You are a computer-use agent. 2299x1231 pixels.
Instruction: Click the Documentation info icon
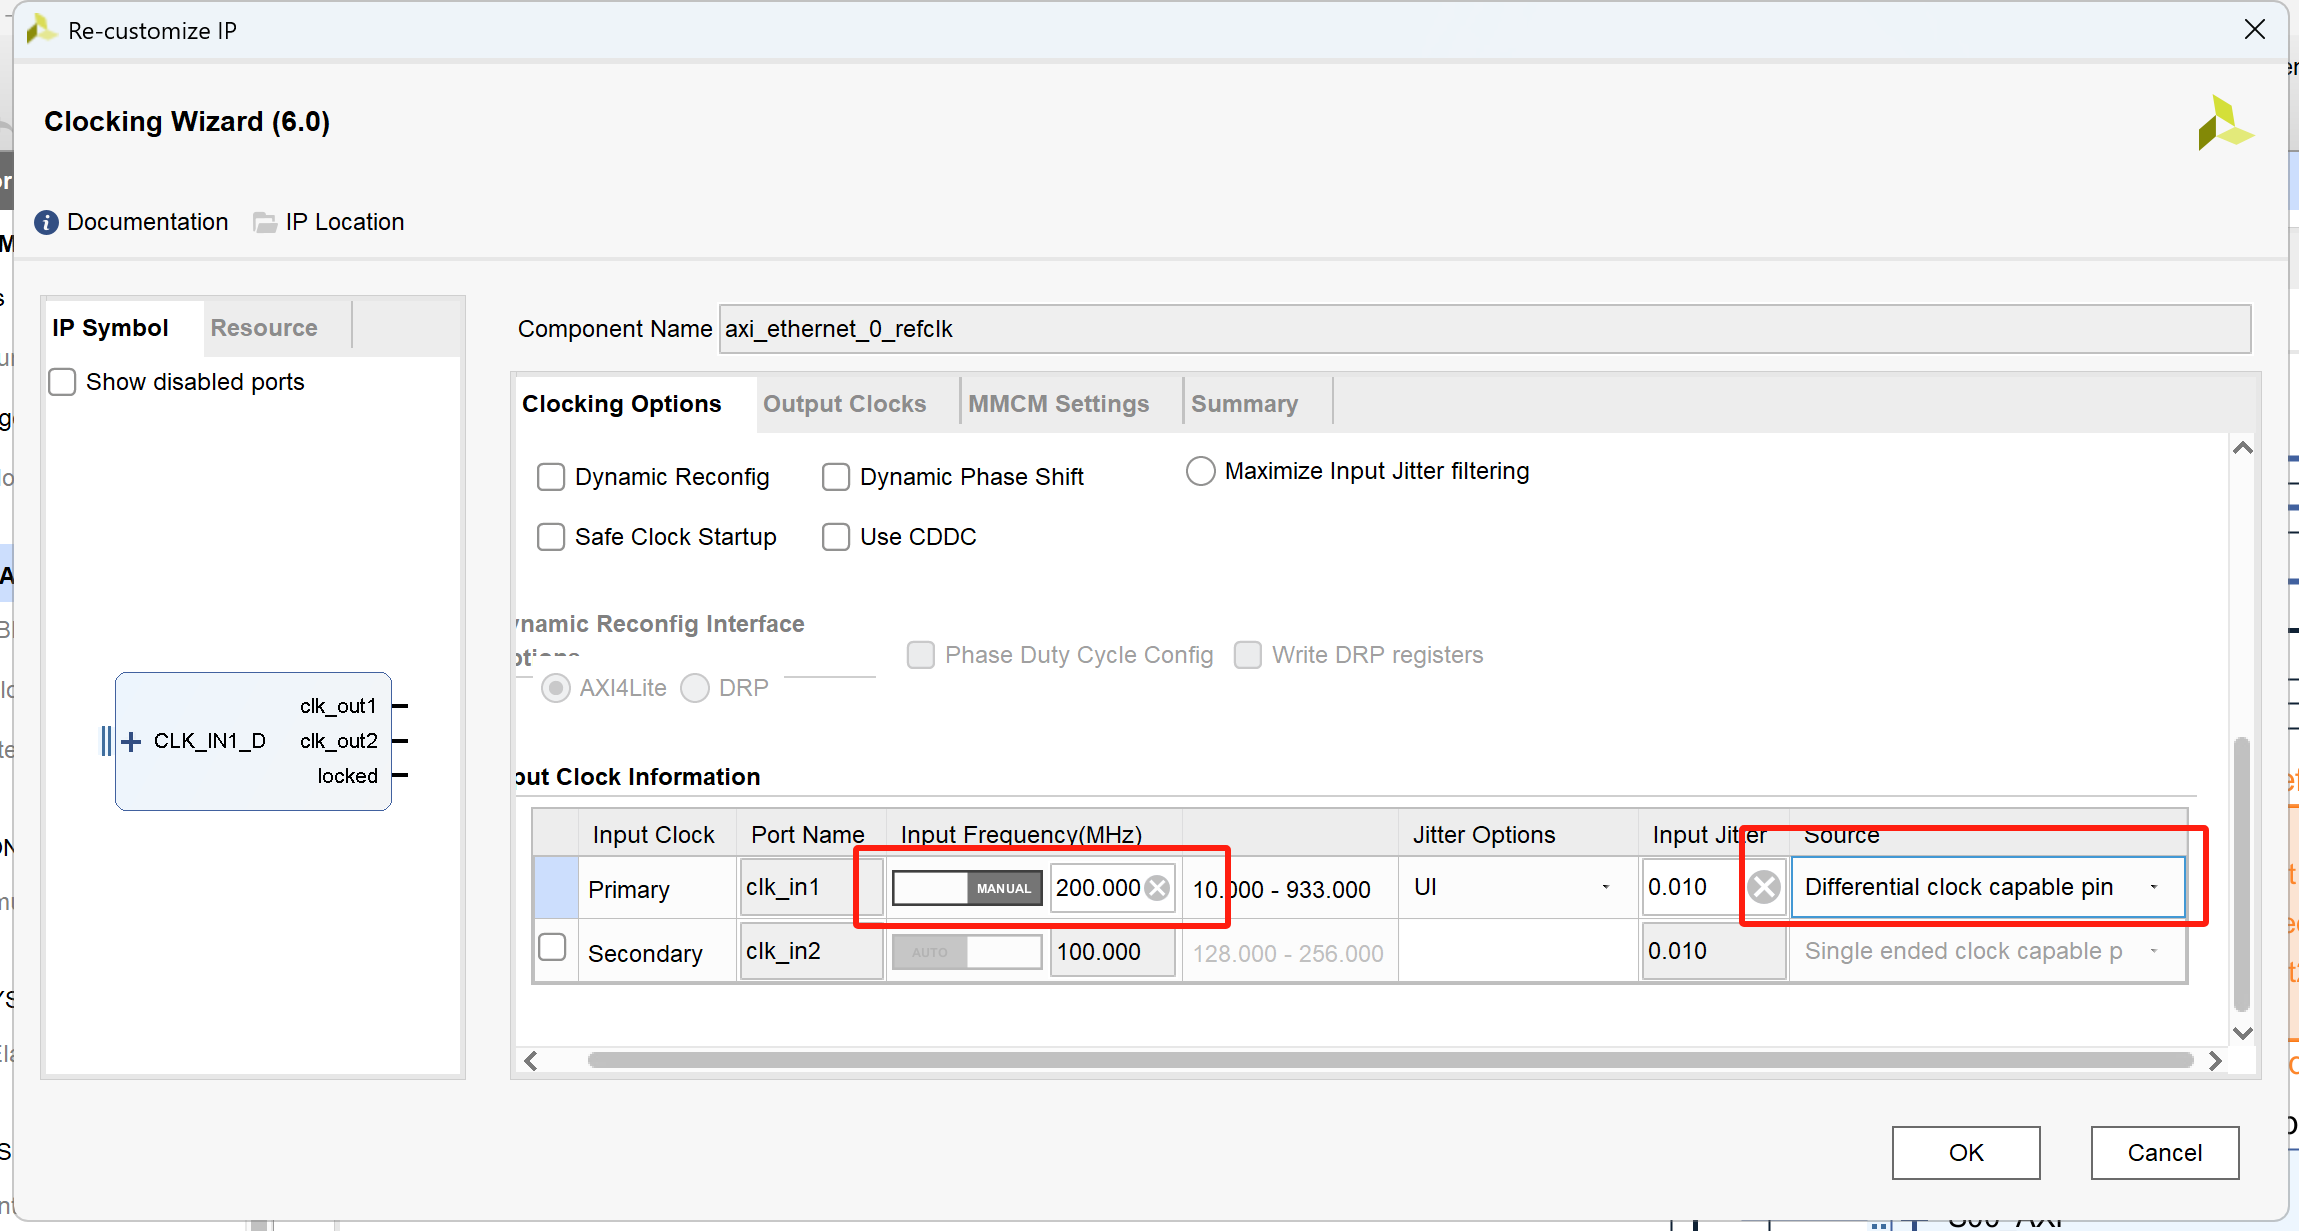pyautogui.click(x=46, y=222)
